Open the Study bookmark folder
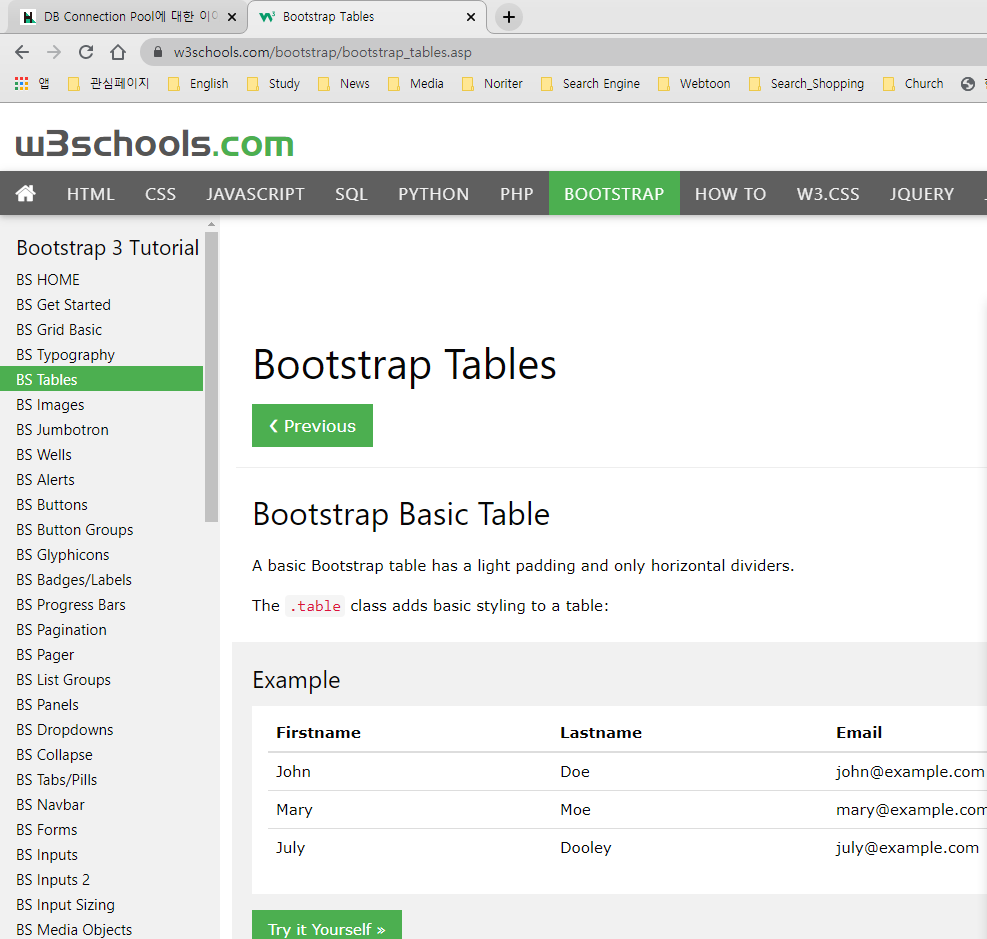 273,84
